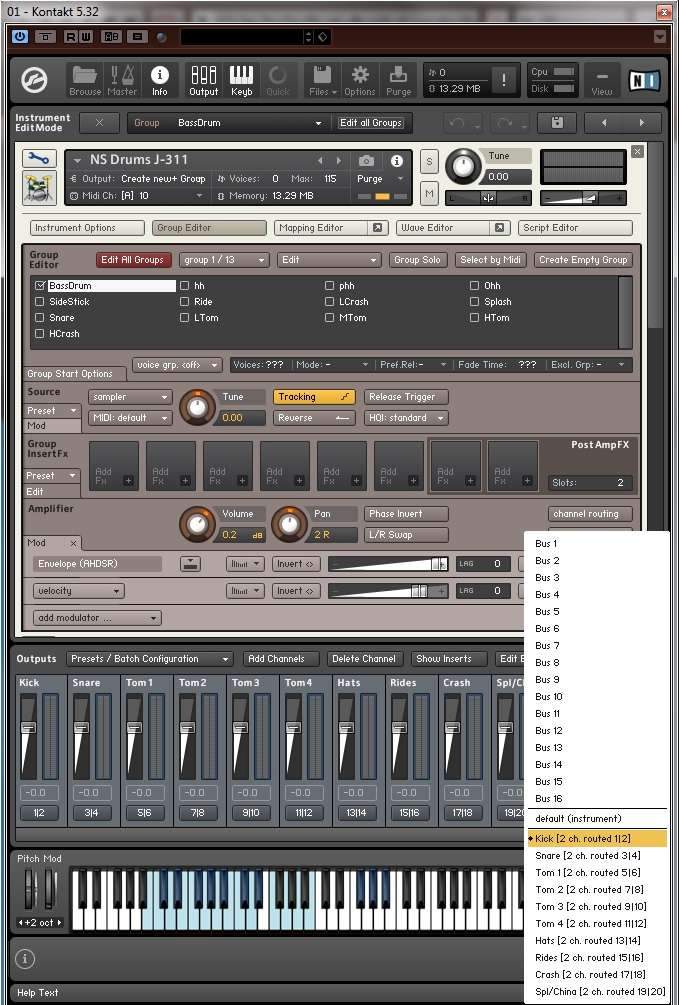Uncheck the BassDrum group checkbox
679x1005 pixels.
pyautogui.click(x=40, y=286)
